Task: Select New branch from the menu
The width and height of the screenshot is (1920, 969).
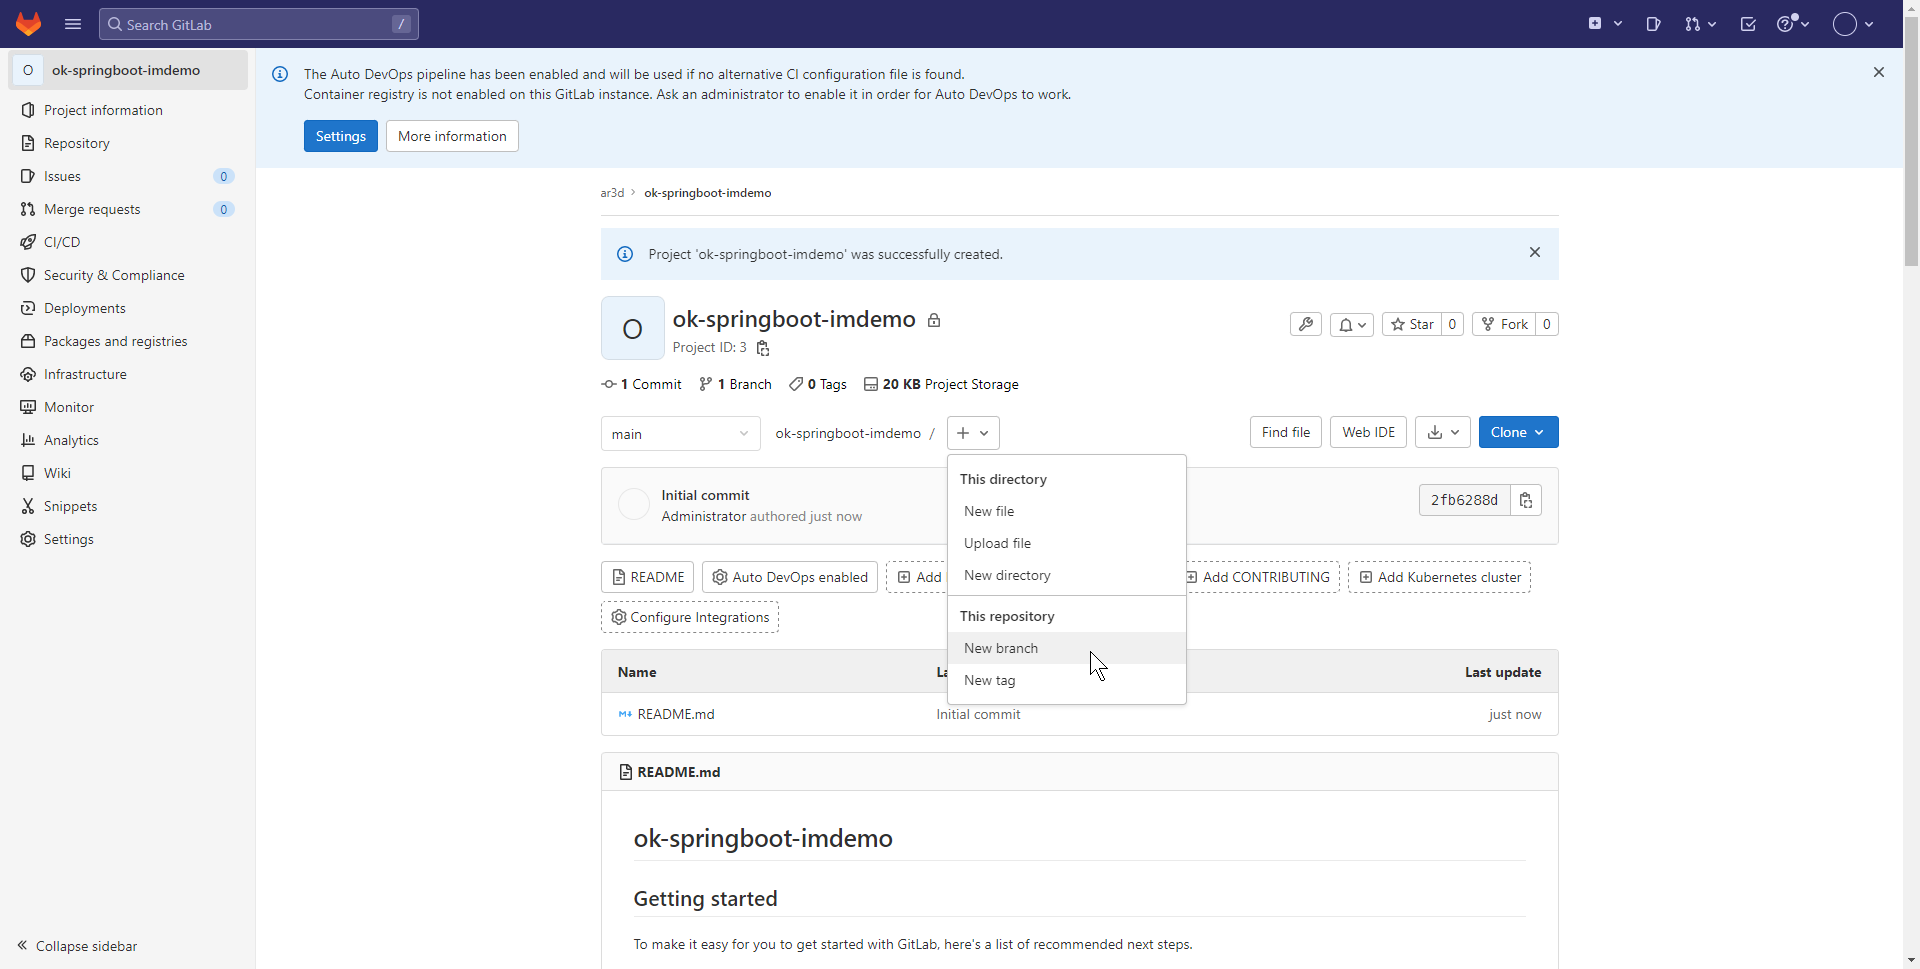Action: pos(1001,648)
